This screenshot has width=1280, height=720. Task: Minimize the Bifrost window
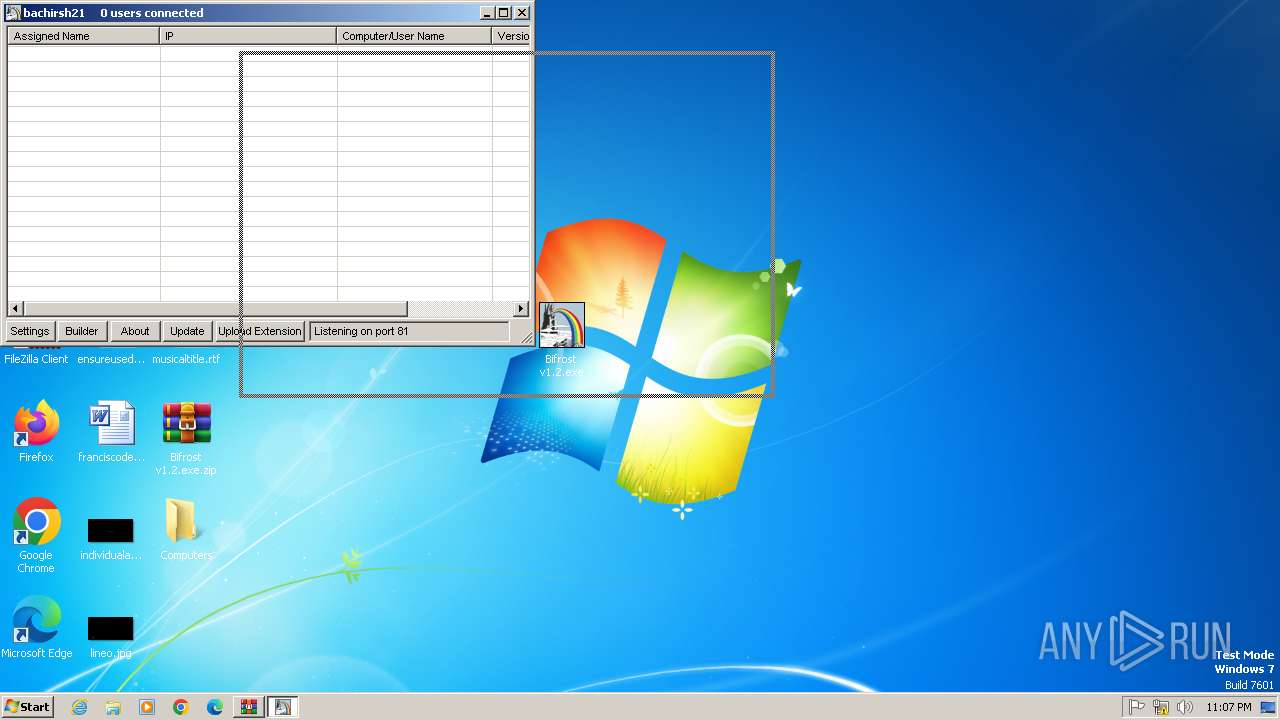click(487, 13)
